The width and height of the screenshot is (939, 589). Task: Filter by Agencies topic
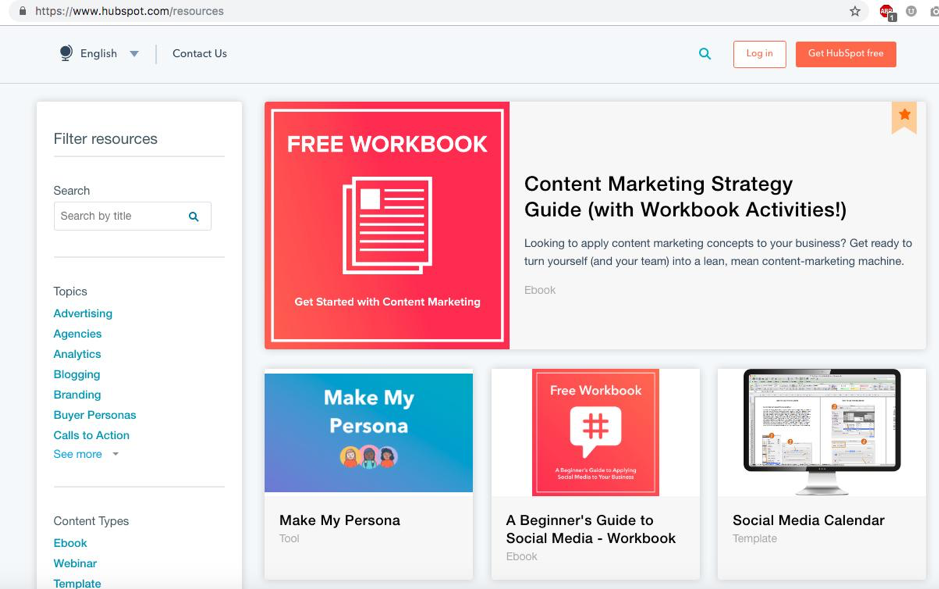77,333
